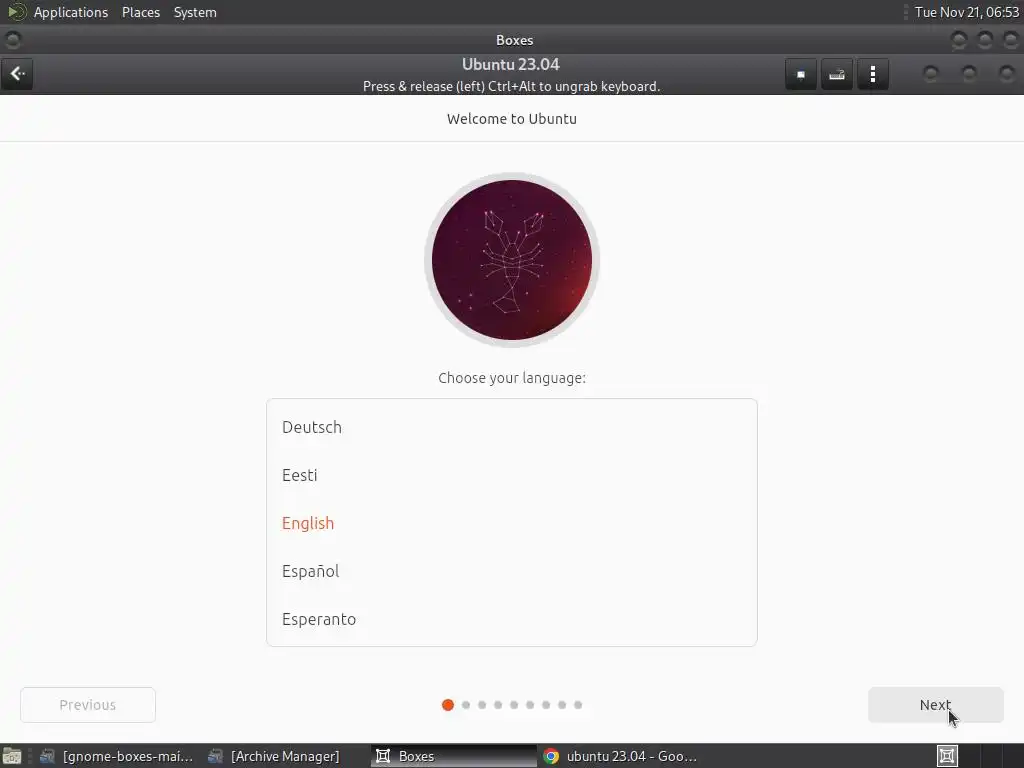Click the Next button

coord(935,705)
